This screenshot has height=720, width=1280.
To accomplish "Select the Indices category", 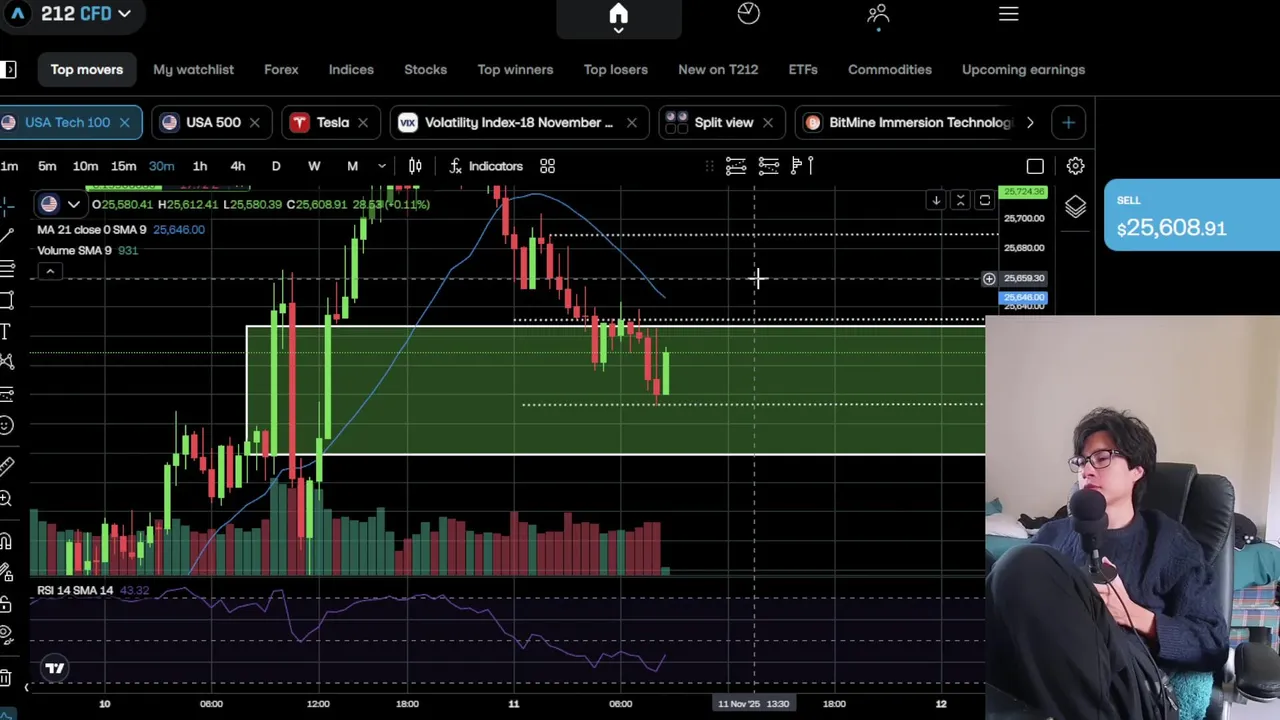I will pyautogui.click(x=351, y=70).
